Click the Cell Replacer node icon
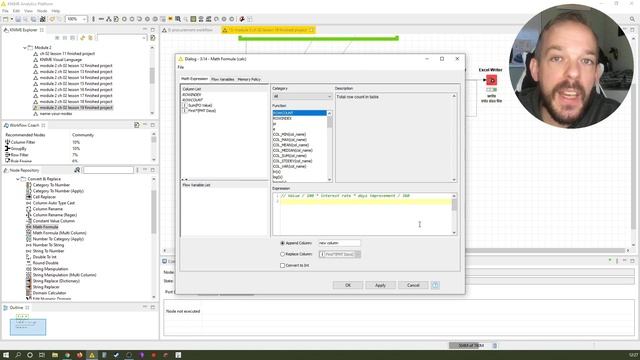The width and height of the screenshot is (640, 360). point(29,197)
